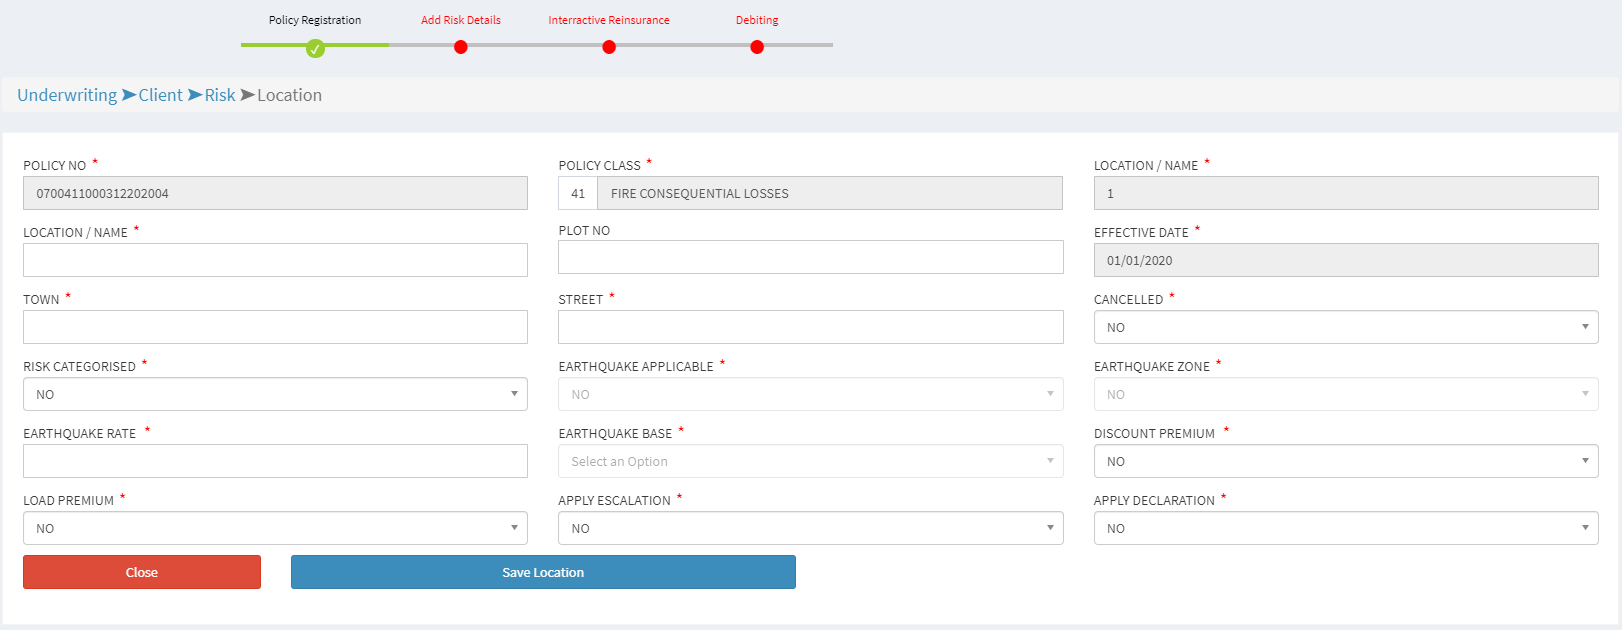Open the Apply Declaration dropdown

tap(1345, 528)
